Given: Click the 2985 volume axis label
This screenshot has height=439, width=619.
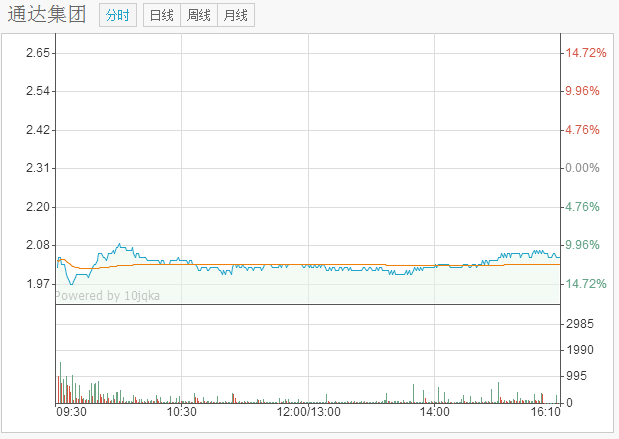Looking at the screenshot, I should click(x=580, y=324).
